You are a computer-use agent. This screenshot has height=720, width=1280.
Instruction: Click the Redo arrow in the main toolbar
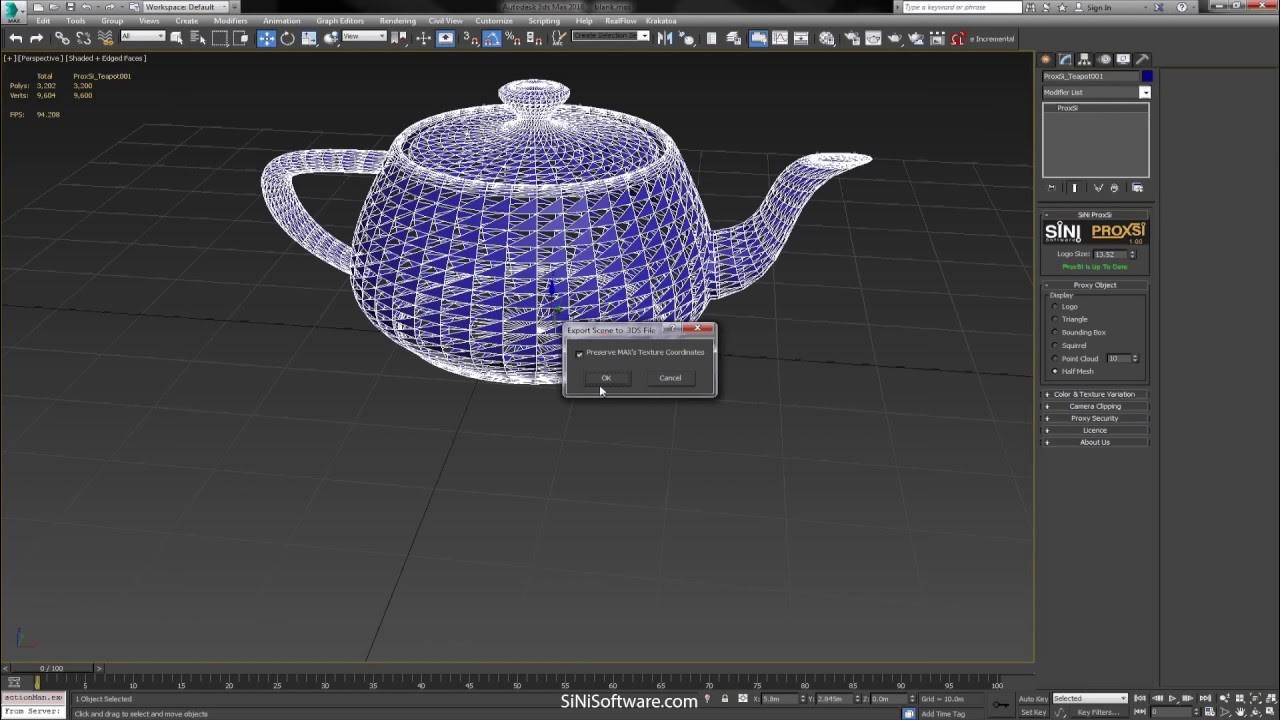(37, 38)
